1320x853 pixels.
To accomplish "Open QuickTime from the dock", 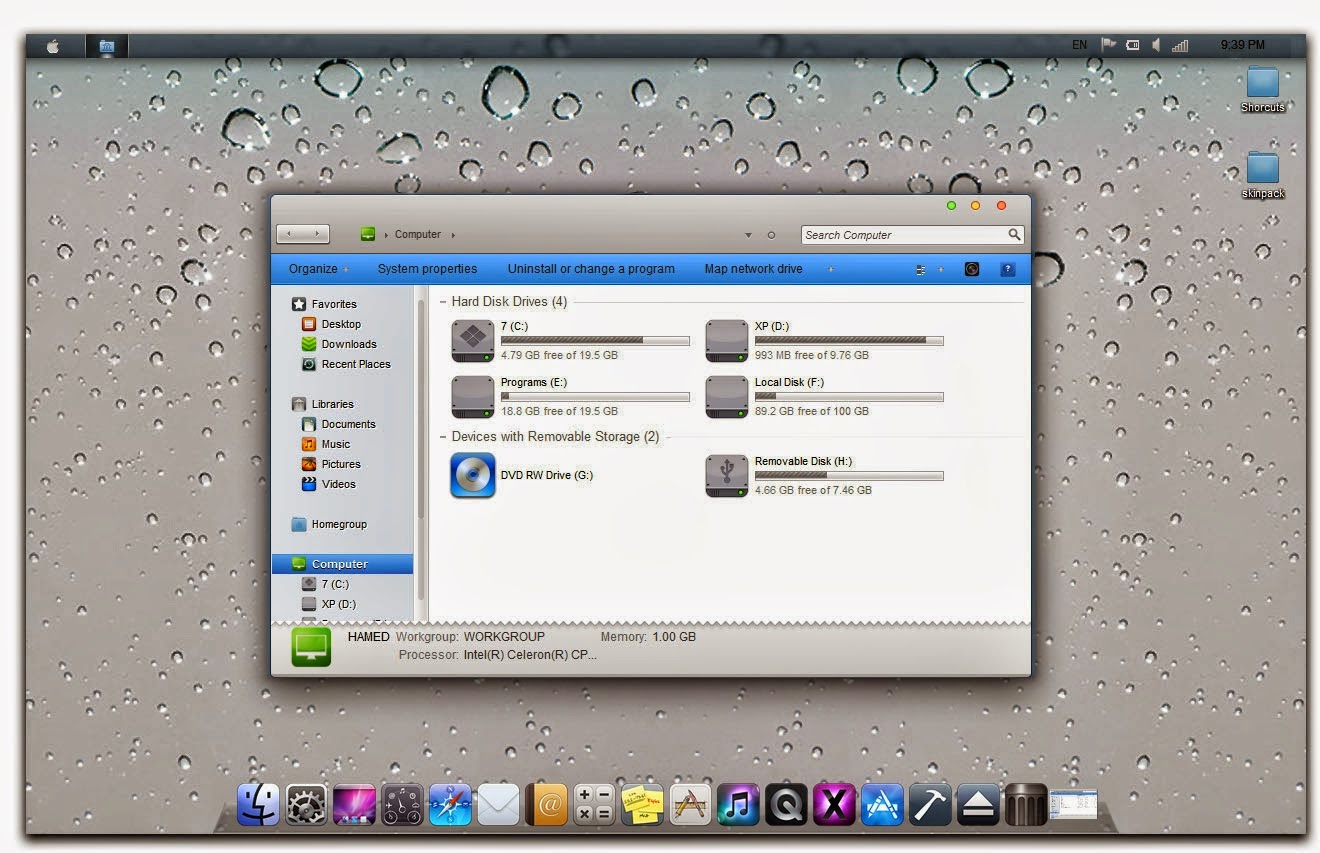I will click(x=786, y=804).
